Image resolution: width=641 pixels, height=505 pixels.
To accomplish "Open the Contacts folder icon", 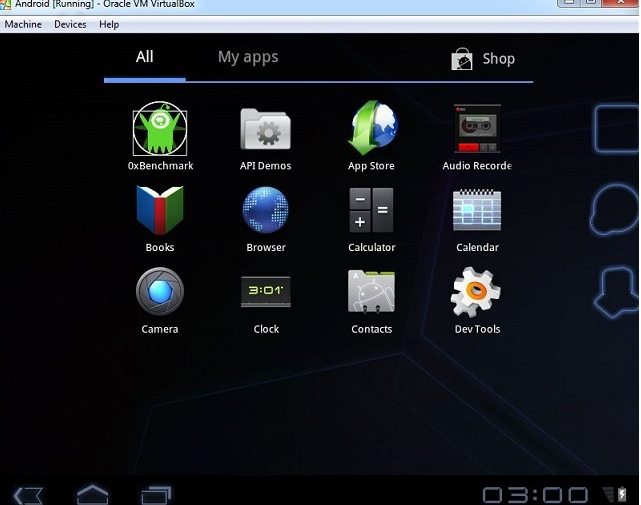I will (371, 292).
